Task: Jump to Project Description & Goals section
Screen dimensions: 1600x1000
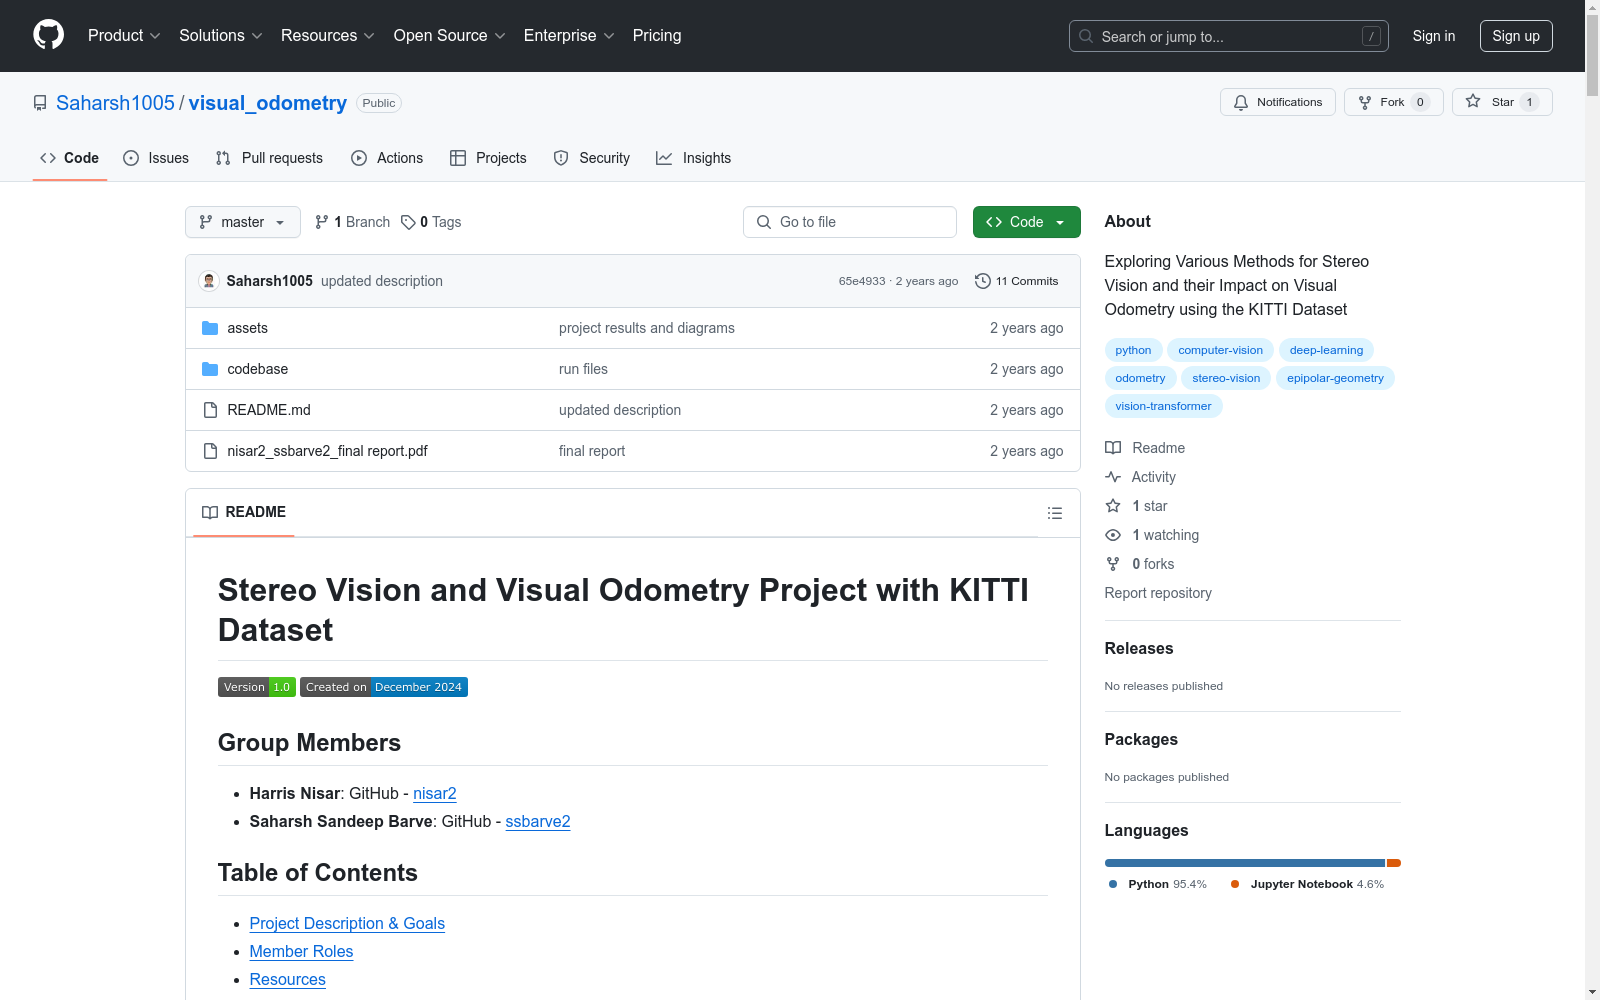Action: click(347, 923)
